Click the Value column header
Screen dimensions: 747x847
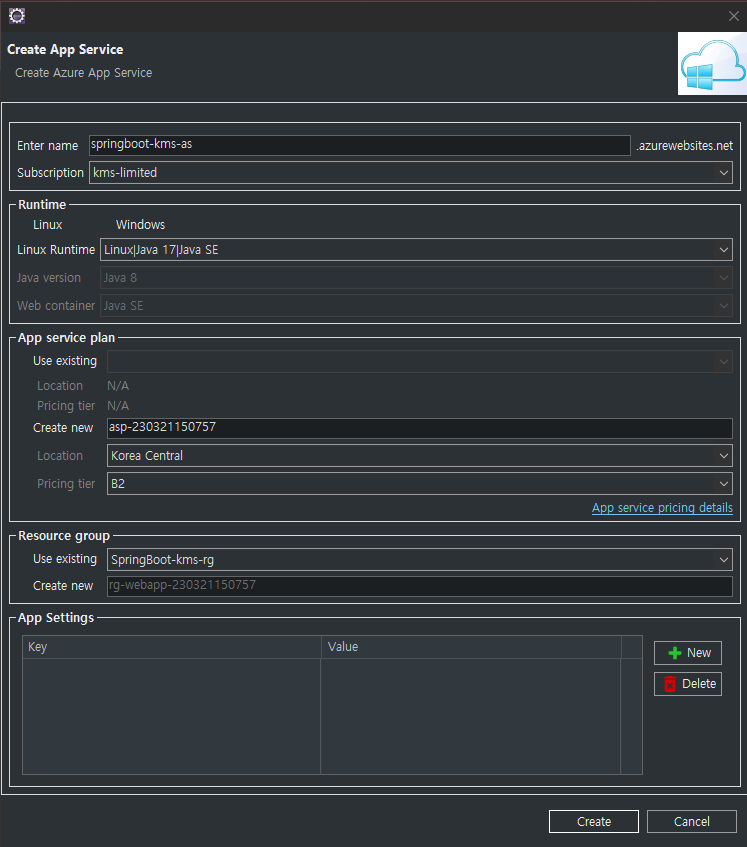pyautogui.click(x=471, y=647)
